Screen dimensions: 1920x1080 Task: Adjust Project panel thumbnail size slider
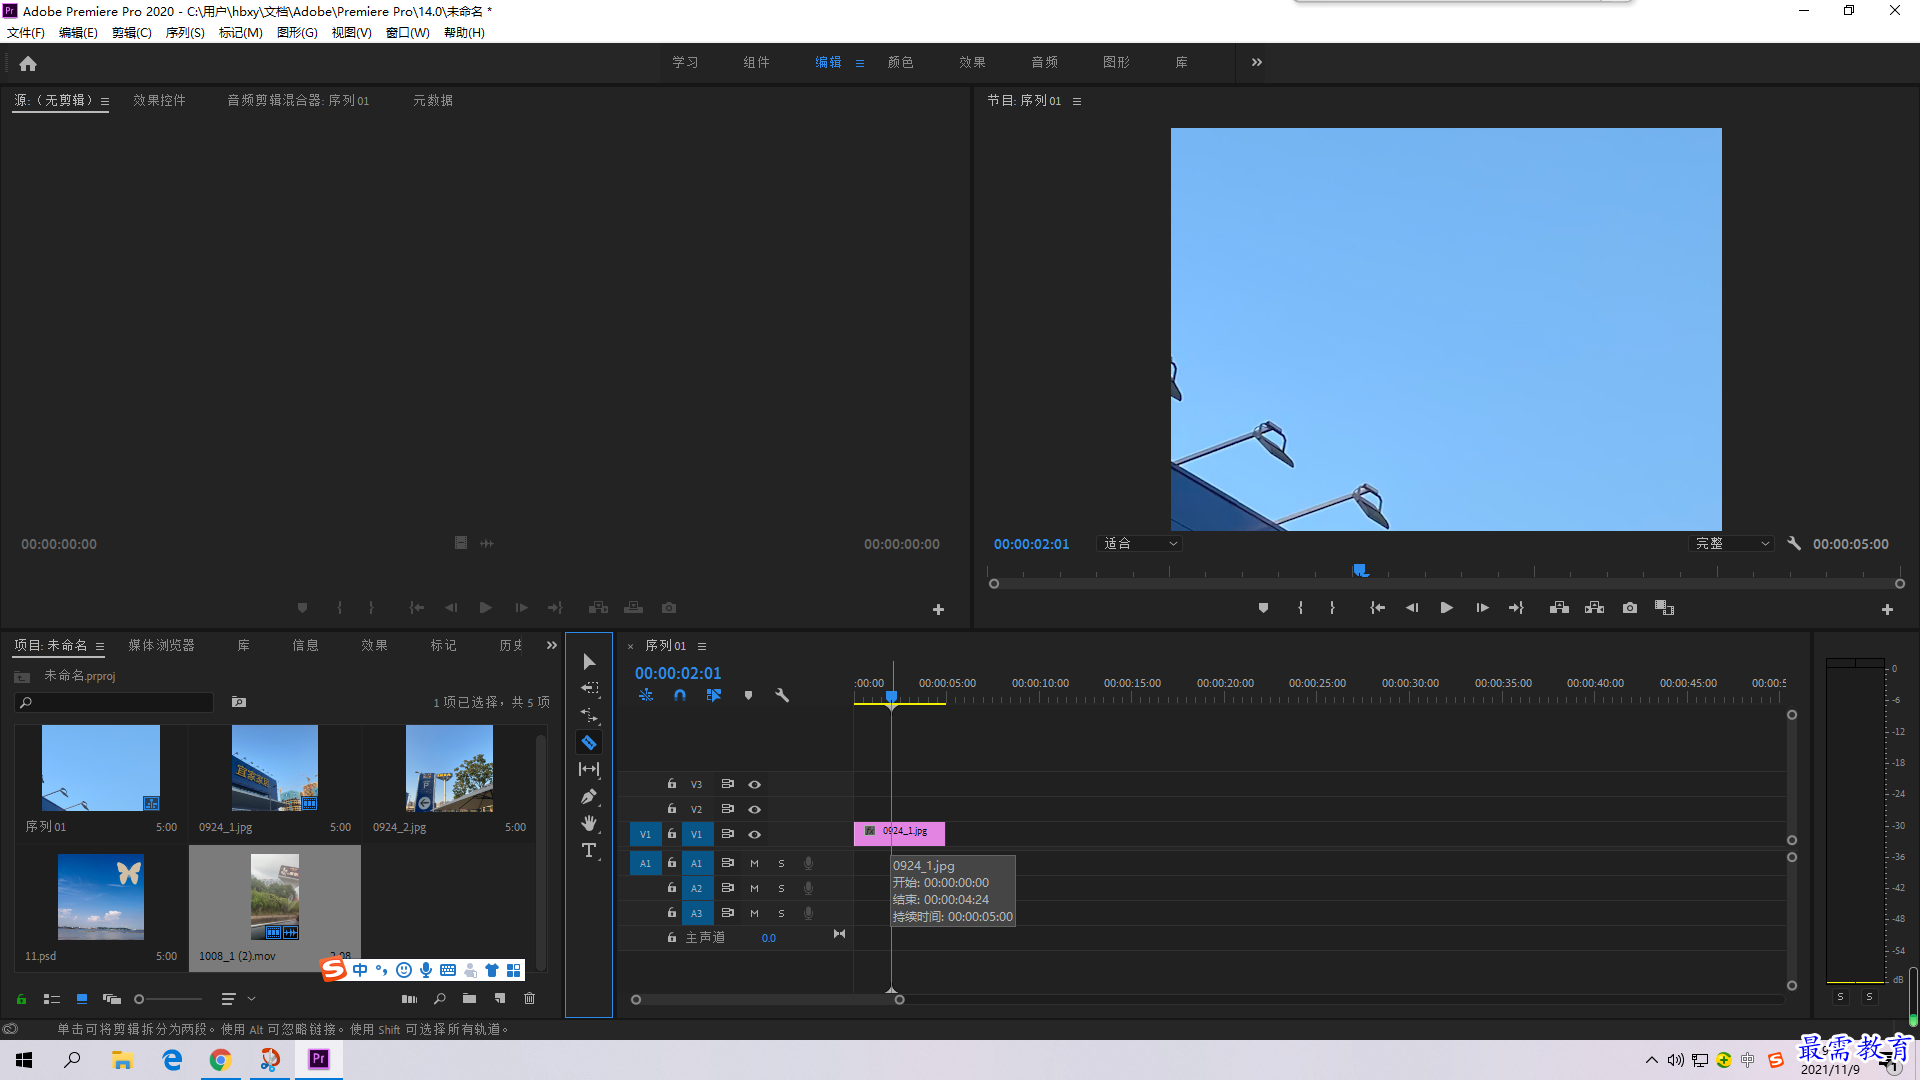(x=140, y=998)
